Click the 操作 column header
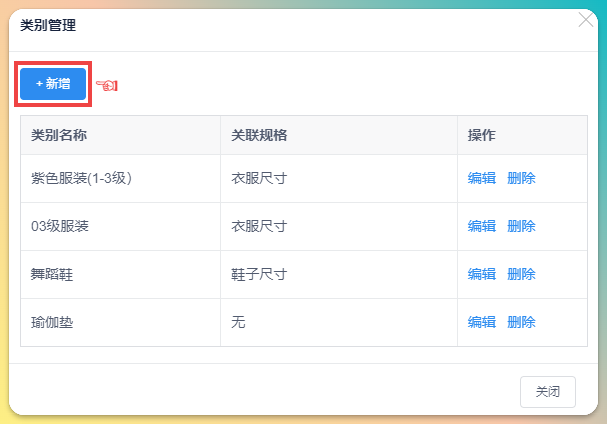The image size is (607, 424). click(523, 135)
